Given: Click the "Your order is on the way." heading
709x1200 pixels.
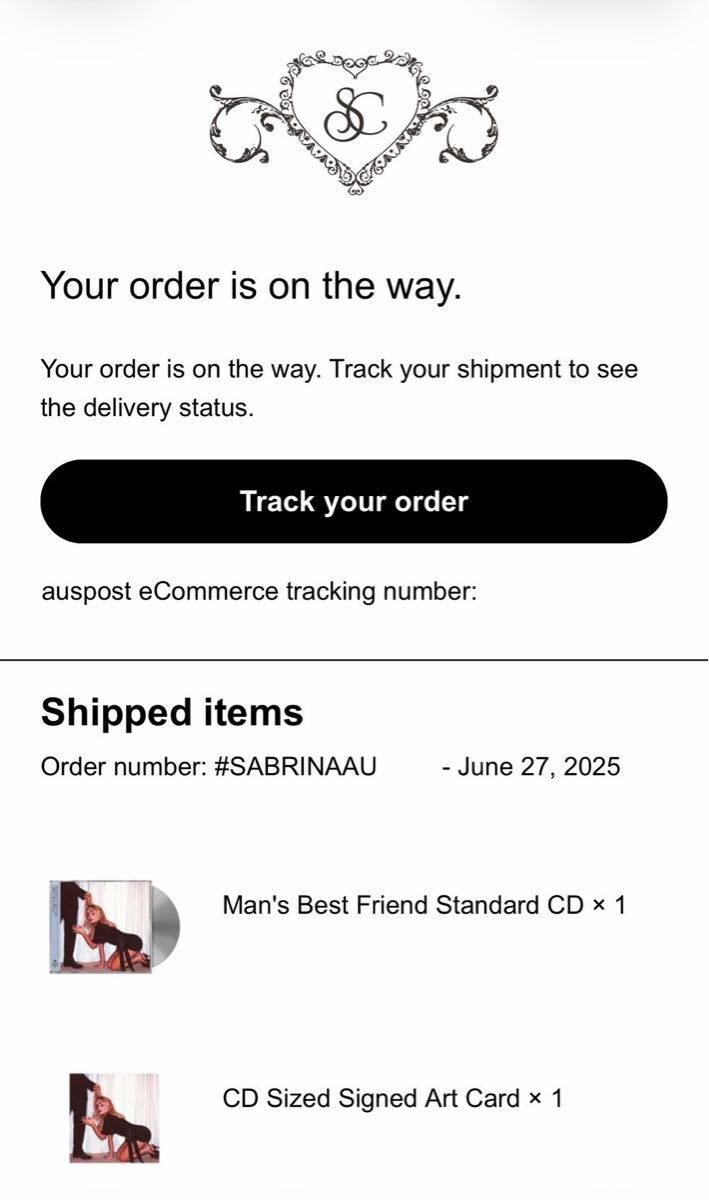Looking at the screenshot, I should [x=251, y=286].
